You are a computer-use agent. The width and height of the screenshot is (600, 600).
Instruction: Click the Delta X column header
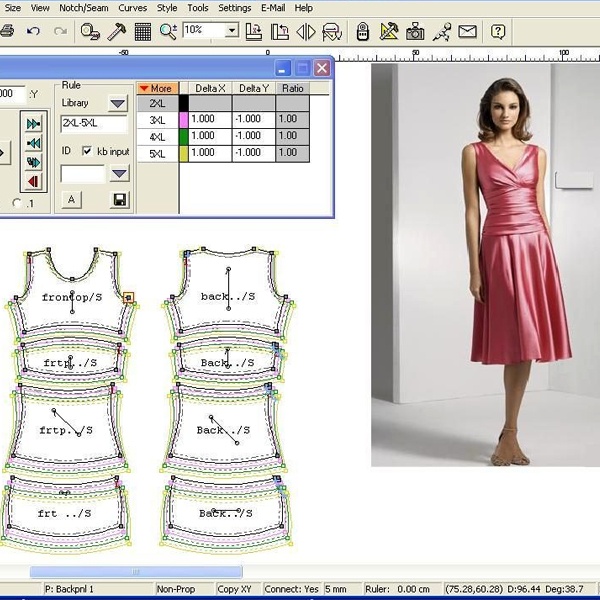tap(210, 88)
